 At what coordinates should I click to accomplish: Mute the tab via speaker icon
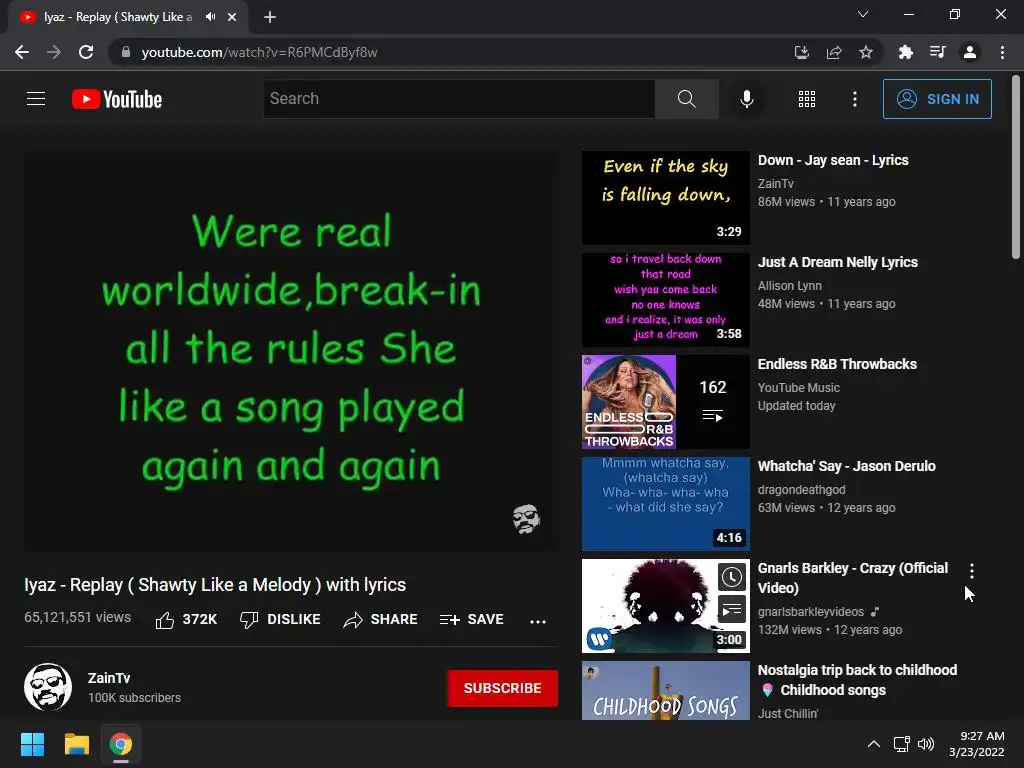[x=210, y=17]
